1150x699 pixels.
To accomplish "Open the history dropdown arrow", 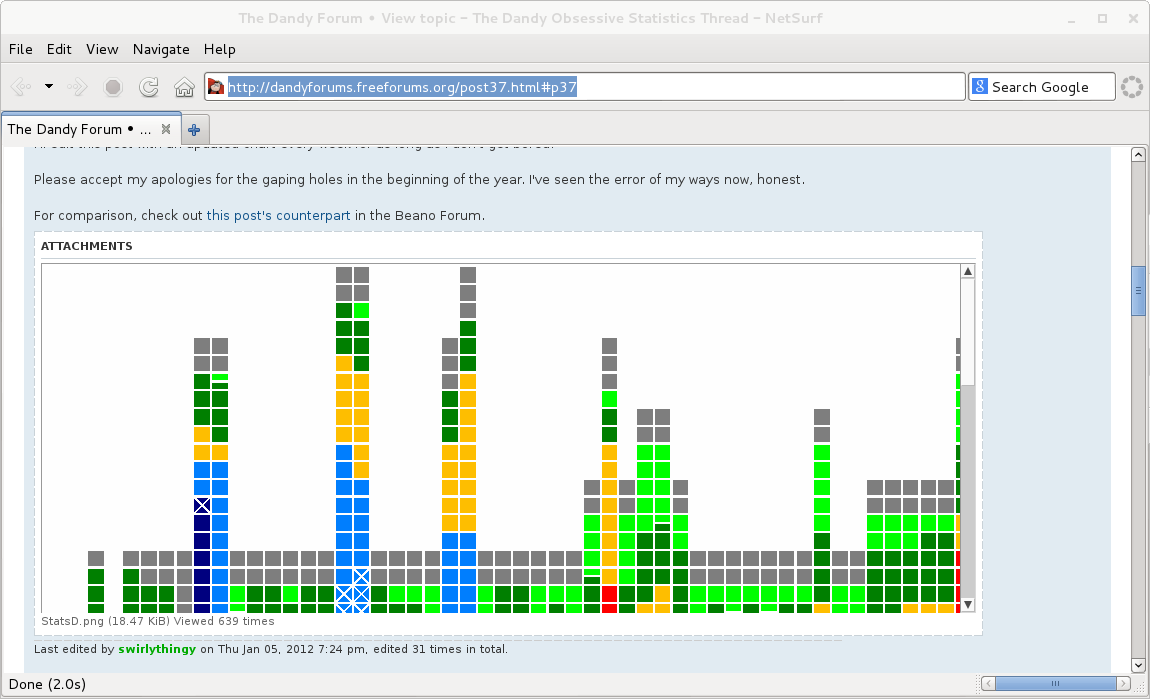I will 48,87.
